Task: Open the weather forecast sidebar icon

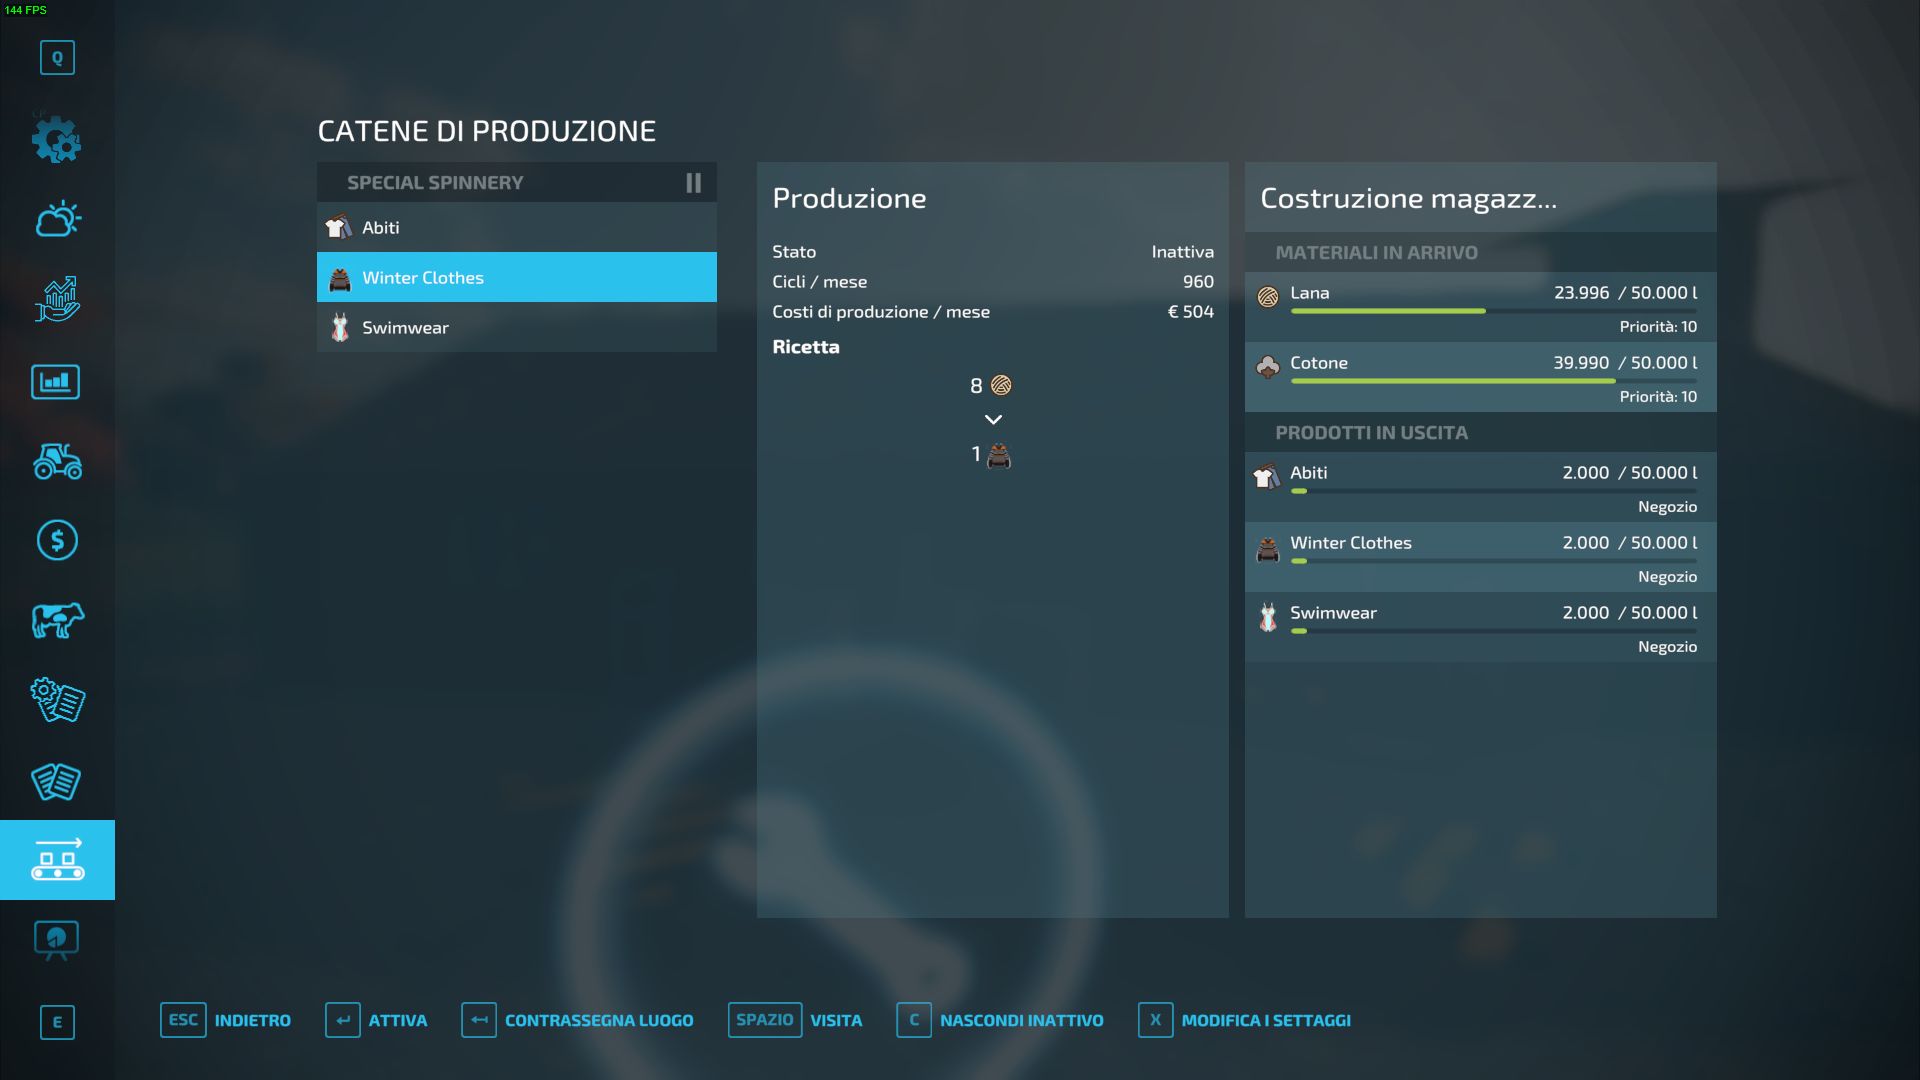Action: pos(57,219)
